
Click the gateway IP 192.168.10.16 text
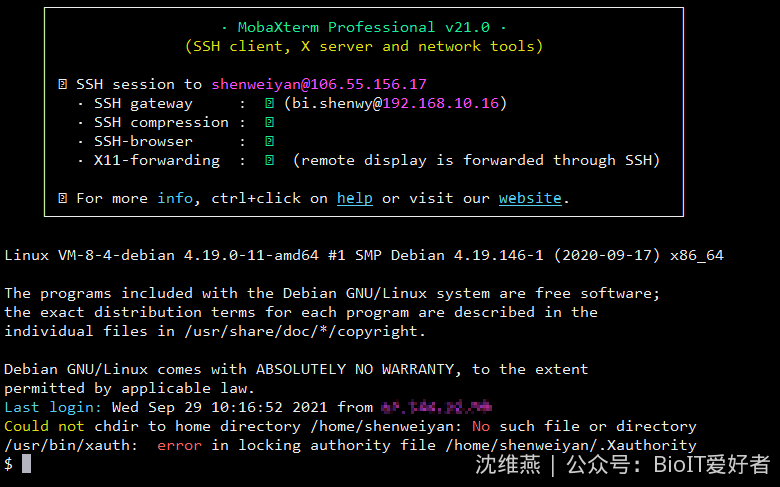coord(440,103)
